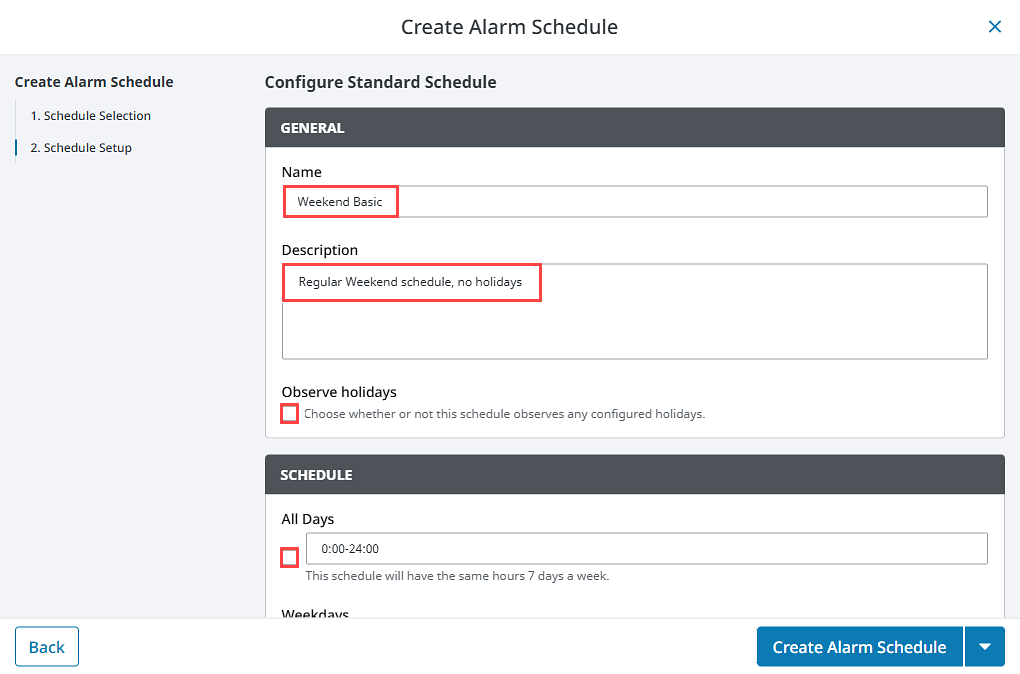This screenshot has width=1020, height=674.
Task: Click the Configure Standard Schedule heading
Action: 381,82
